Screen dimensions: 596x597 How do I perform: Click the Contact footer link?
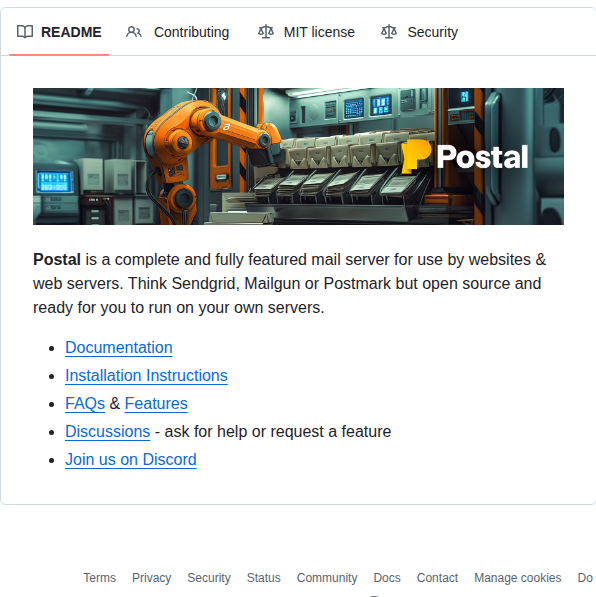coord(437,578)
